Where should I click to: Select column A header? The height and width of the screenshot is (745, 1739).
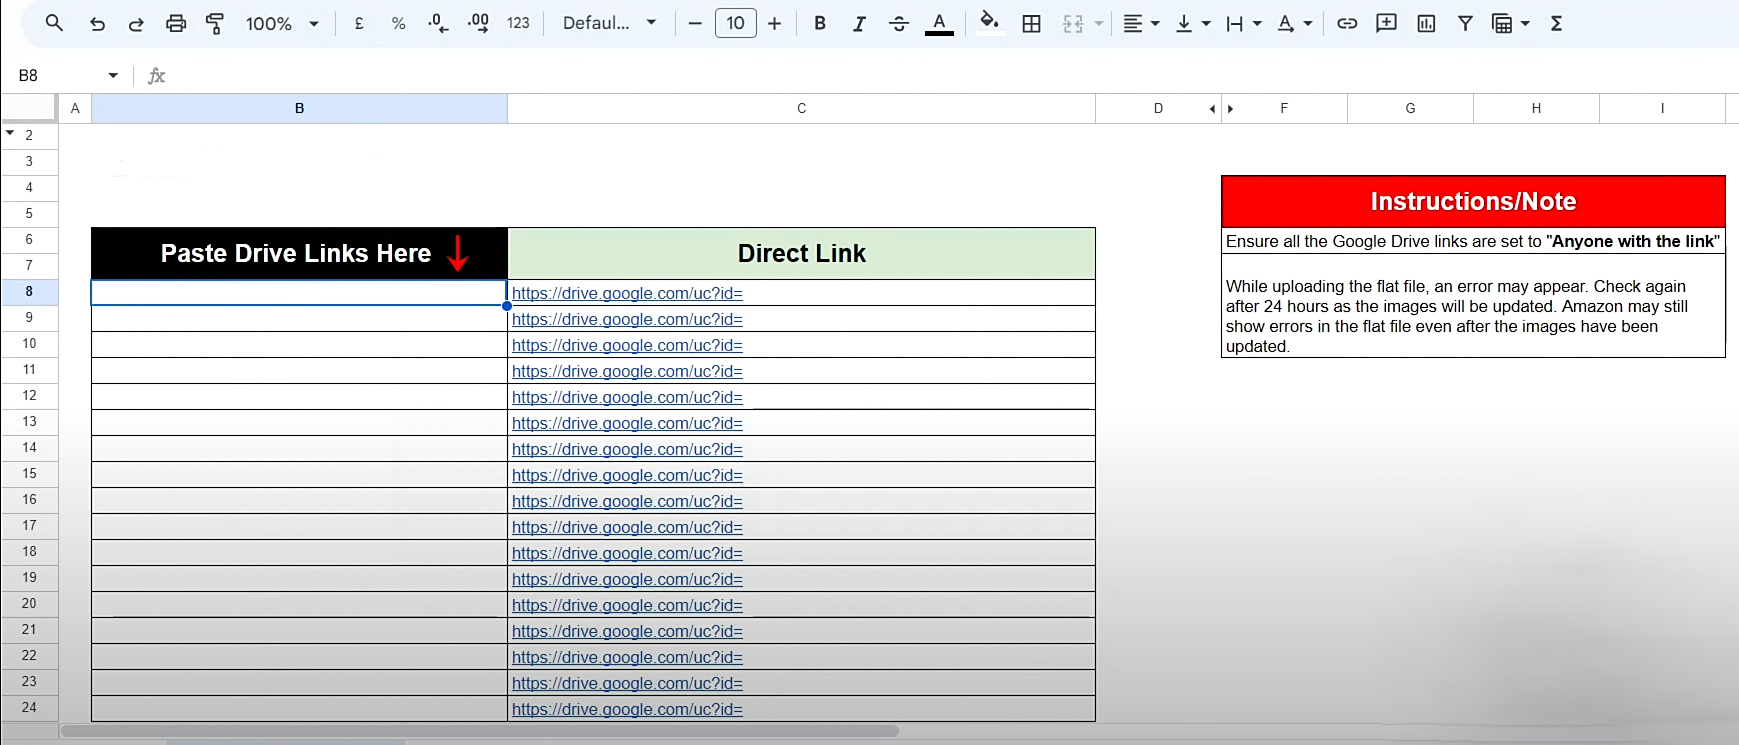(x=75, y=108)
